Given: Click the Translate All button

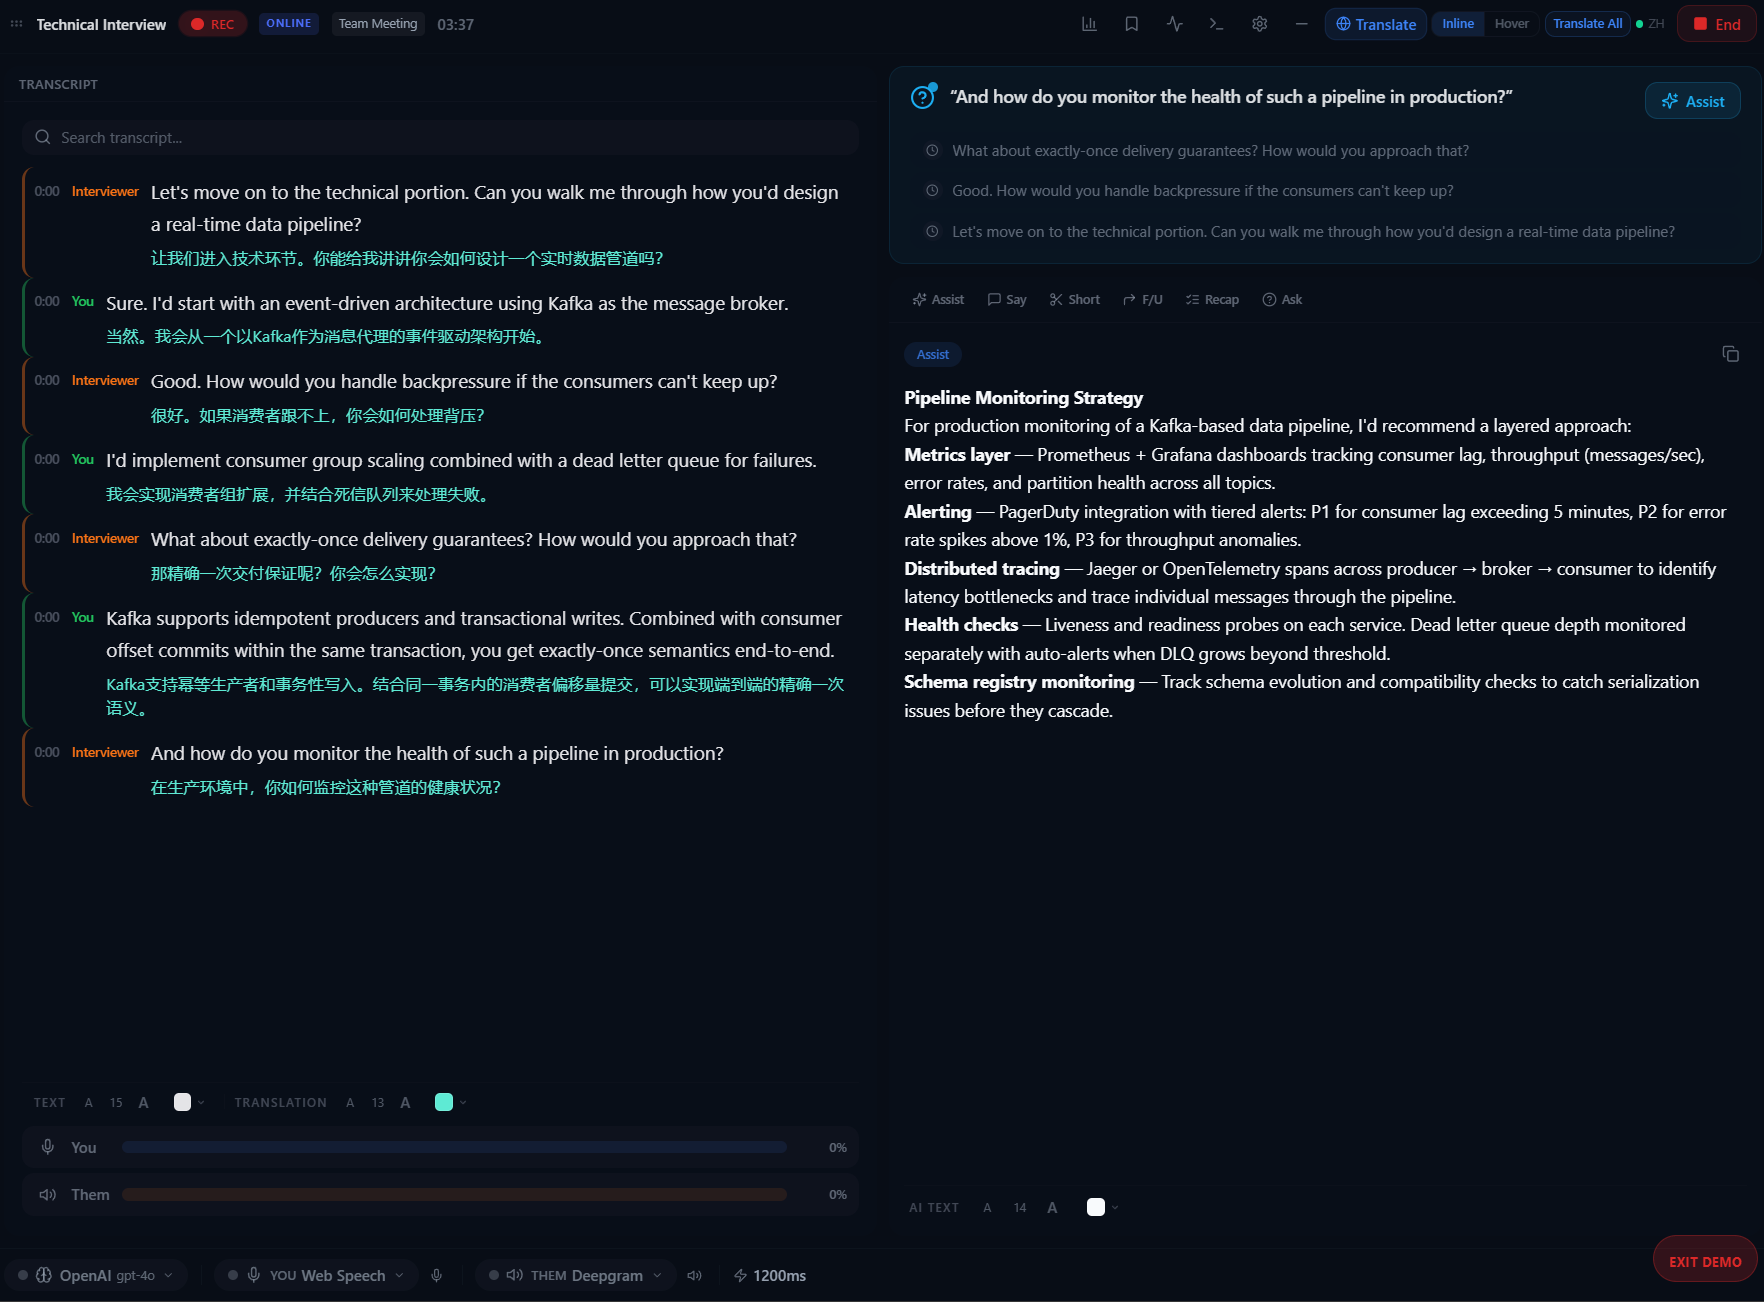Looking at the screenshot, I should coord(1587,23).
